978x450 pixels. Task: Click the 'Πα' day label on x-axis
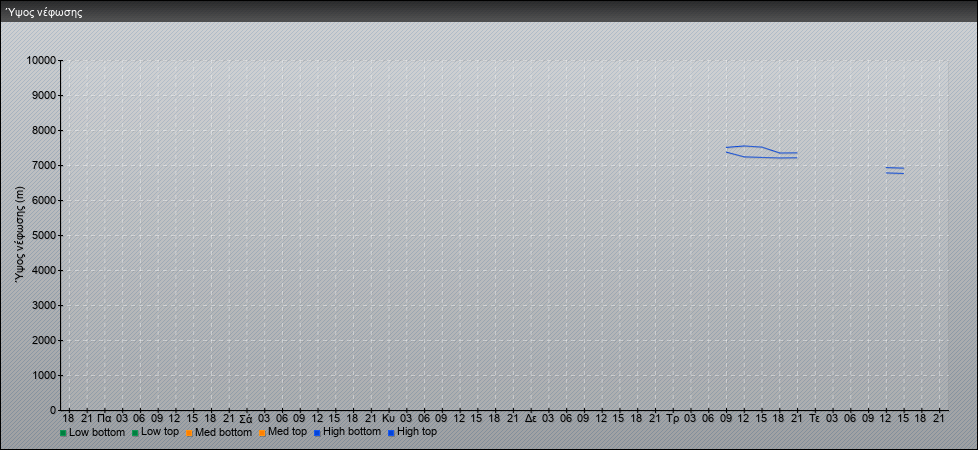pyautogui.click(x=104, y=418)
